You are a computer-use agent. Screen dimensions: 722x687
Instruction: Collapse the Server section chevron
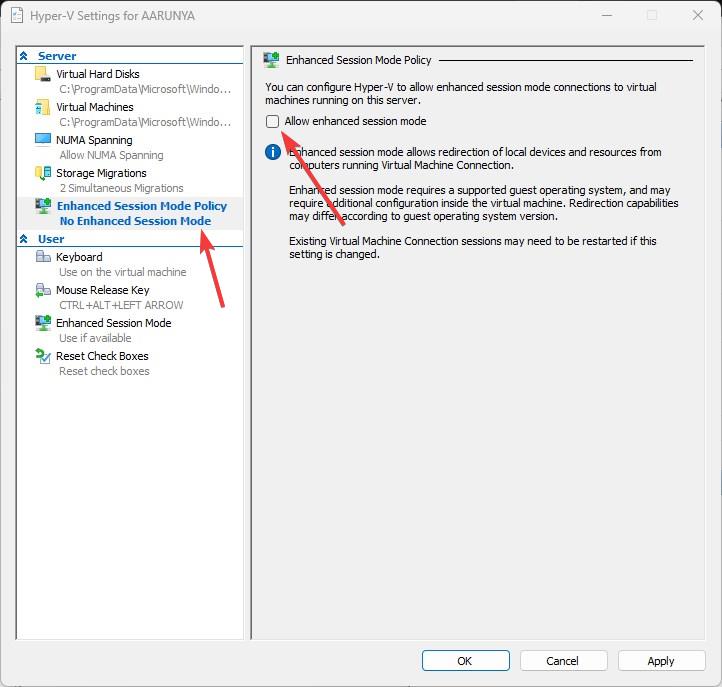23,56
